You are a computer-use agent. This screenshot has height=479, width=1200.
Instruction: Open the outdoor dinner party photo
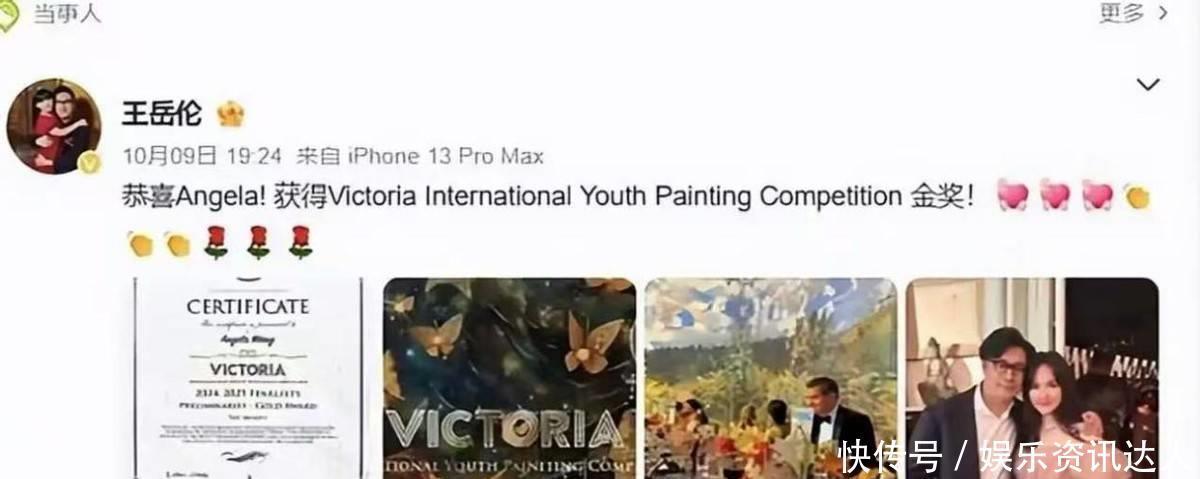[x=771, y=378]
